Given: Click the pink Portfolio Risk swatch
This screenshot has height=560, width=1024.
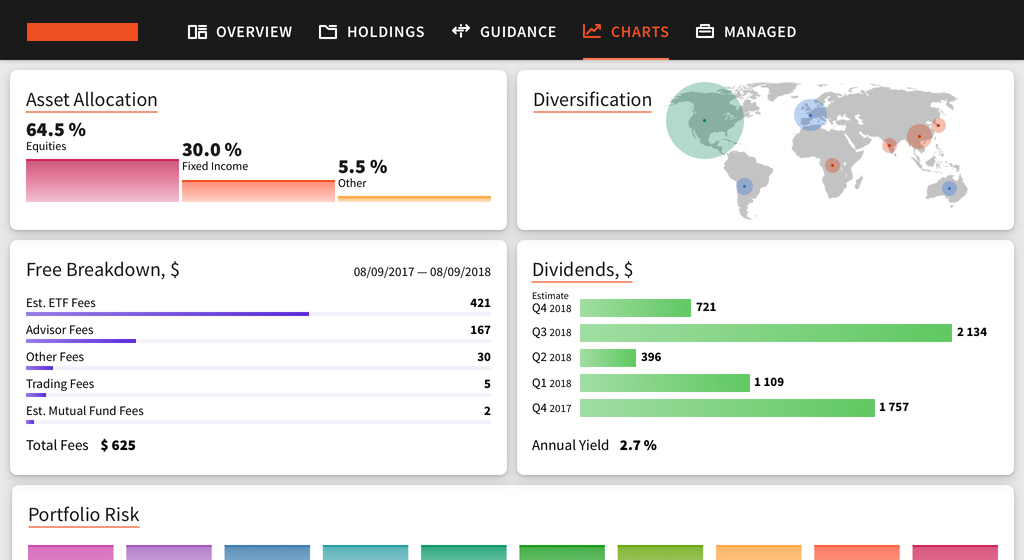Looking at the screenshot, I should click(70, 552).
